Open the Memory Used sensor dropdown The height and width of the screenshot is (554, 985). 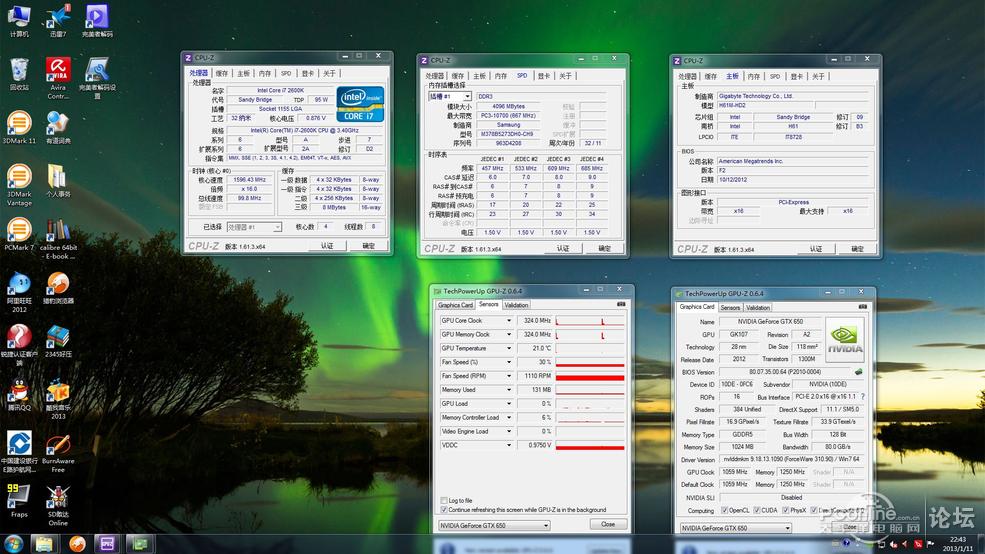tap(509, 390)
